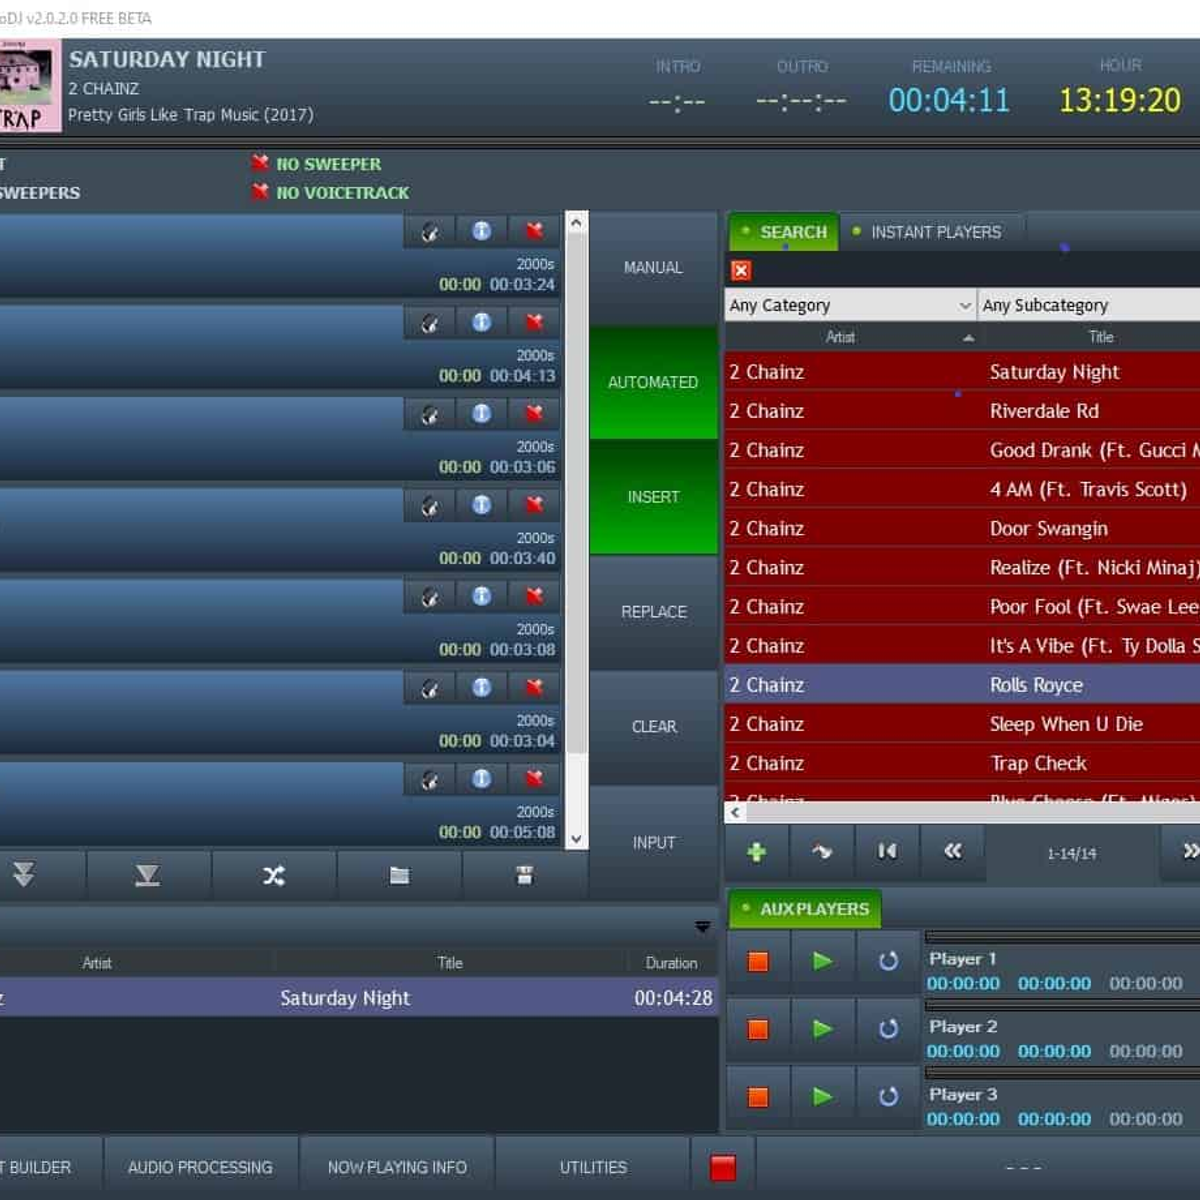Open info for the 00:04:13 track
Viewport: 1200px width, 1200px height.
[482, 322]
